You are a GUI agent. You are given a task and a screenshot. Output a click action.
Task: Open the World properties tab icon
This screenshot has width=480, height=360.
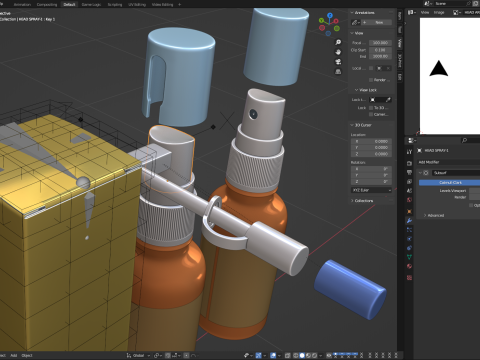point(409,200)
